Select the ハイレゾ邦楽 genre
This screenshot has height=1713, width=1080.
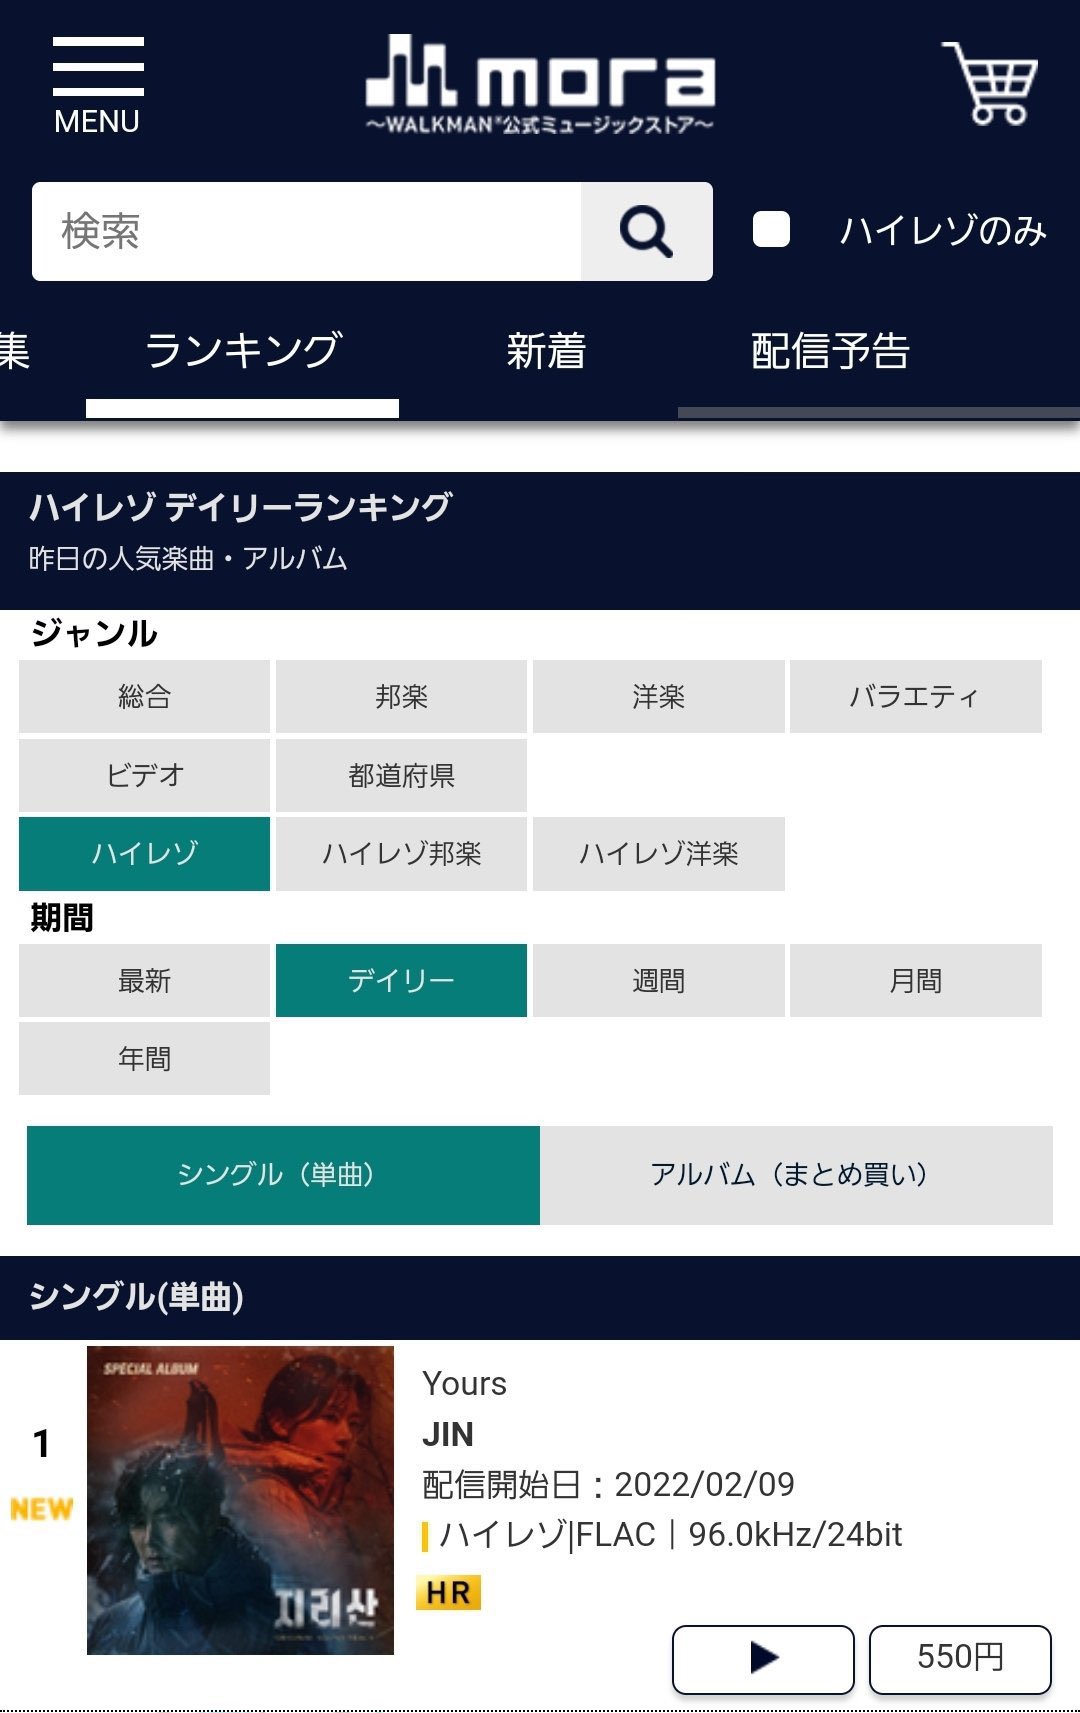click(x=401, y=853)
